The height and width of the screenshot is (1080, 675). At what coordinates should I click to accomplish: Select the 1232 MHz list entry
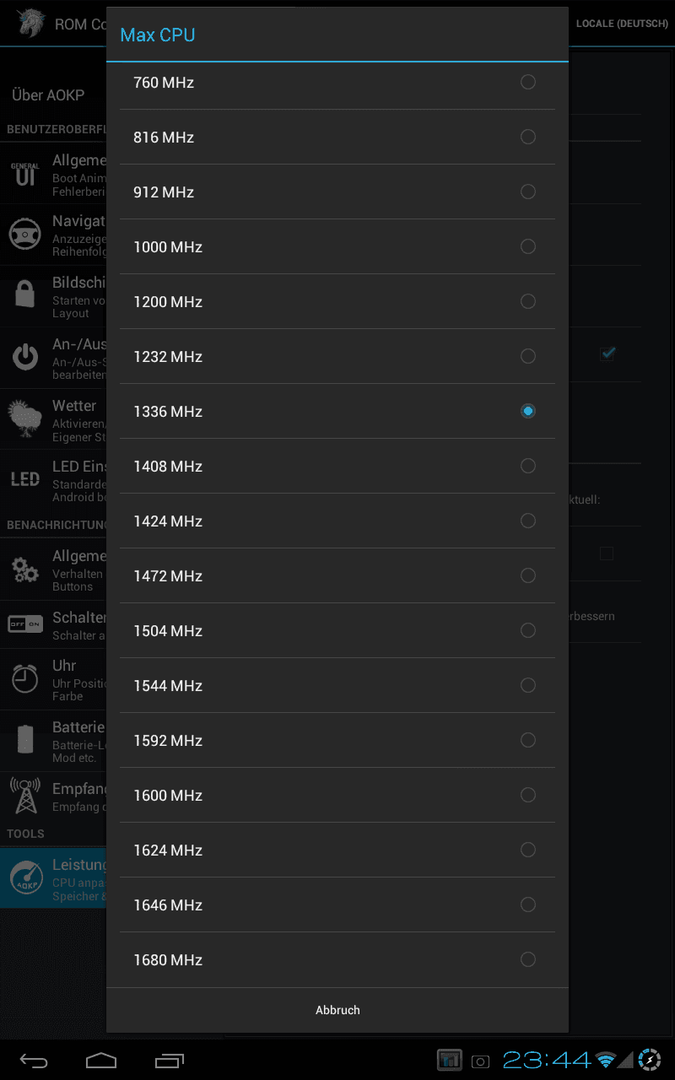[x=338, y=356]
